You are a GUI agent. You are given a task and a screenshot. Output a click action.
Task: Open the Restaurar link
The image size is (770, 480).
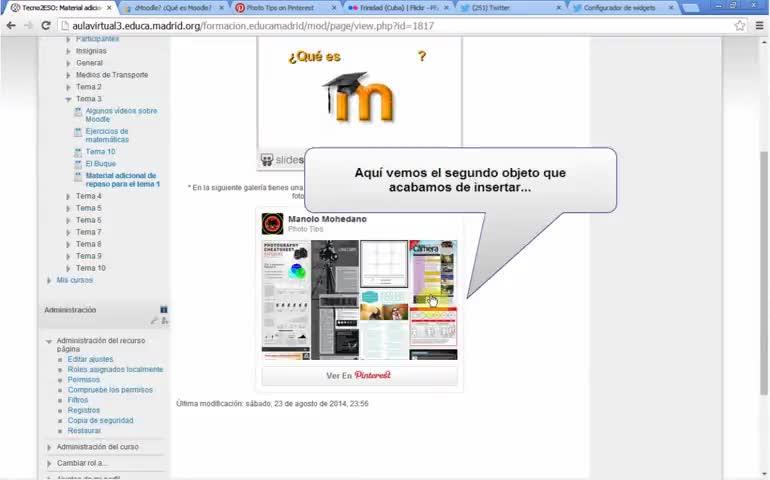(x=84, y=431)
